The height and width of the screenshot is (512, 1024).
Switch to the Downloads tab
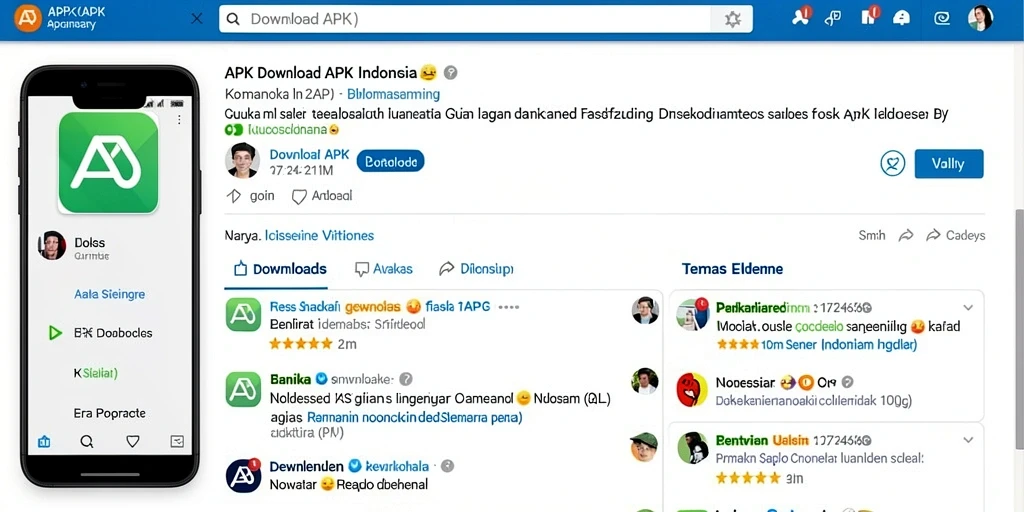pos(280,269)
